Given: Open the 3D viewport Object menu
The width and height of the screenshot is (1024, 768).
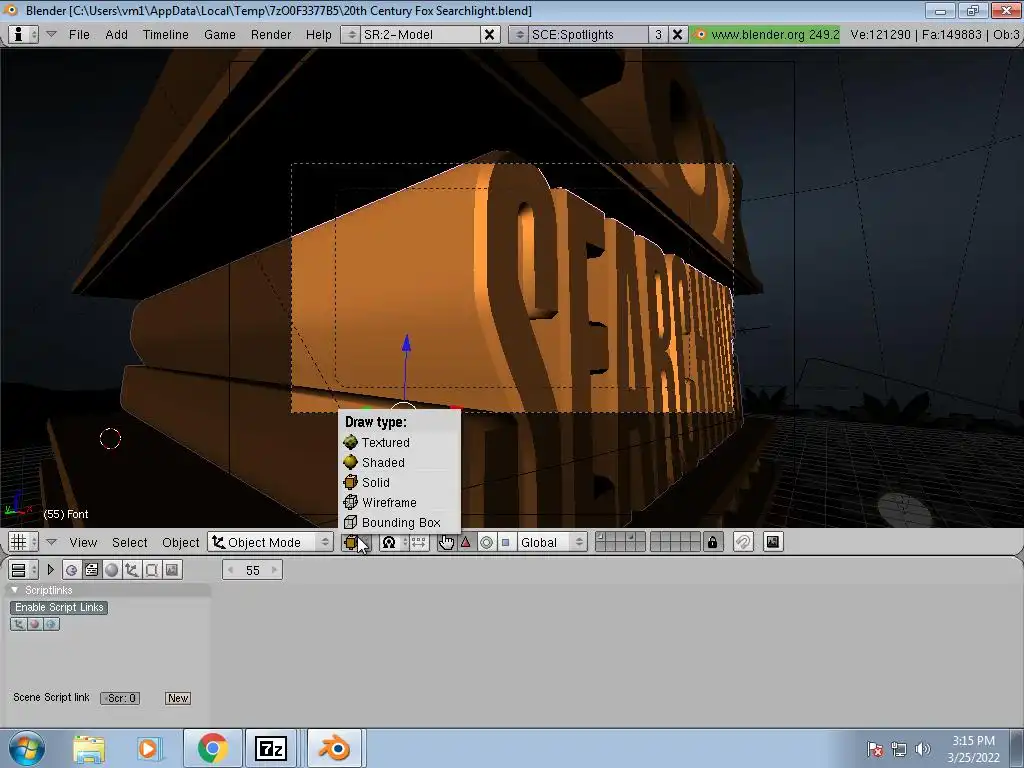Looking at the screenshot, I should click(180, 543).
